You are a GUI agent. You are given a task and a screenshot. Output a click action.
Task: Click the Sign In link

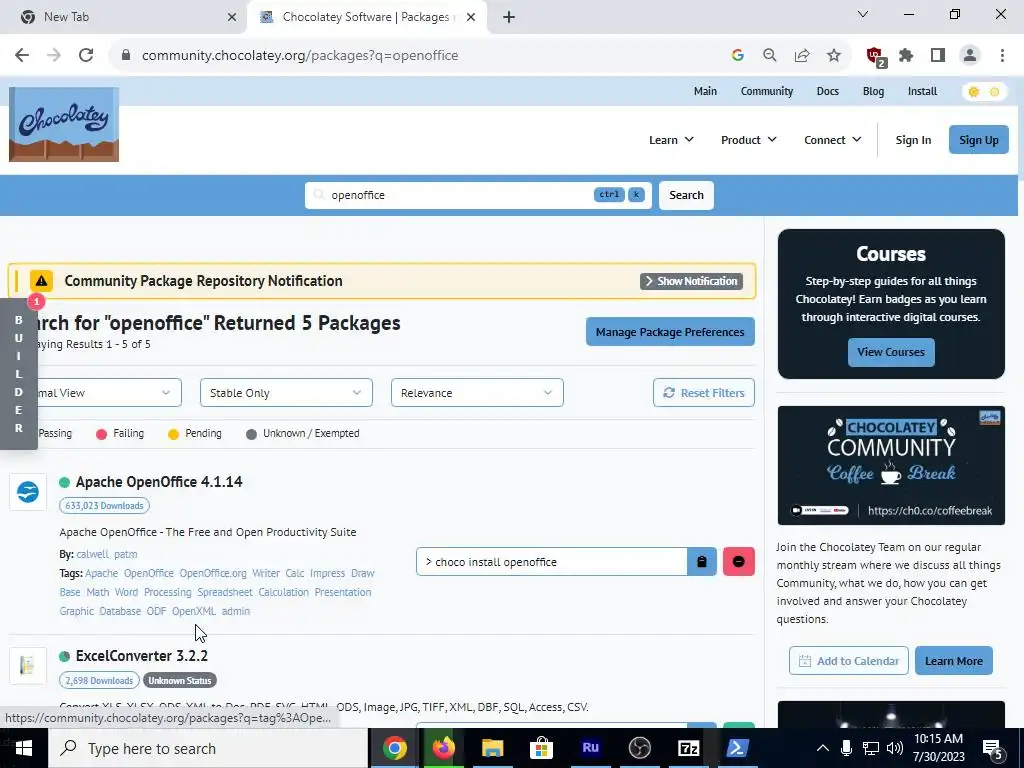click(x=913, y=140)
